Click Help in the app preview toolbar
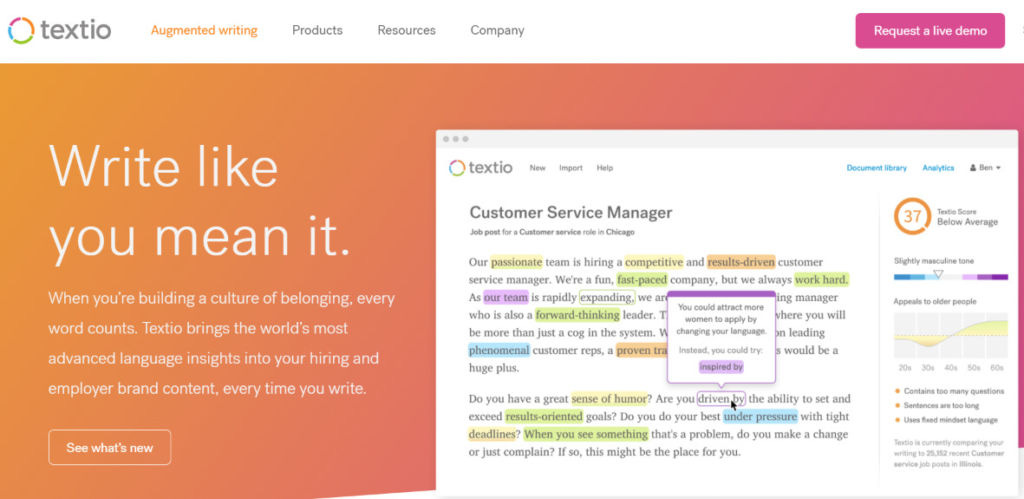The height and width of the screenshot is (499, 1024). (x=605, y=168)
